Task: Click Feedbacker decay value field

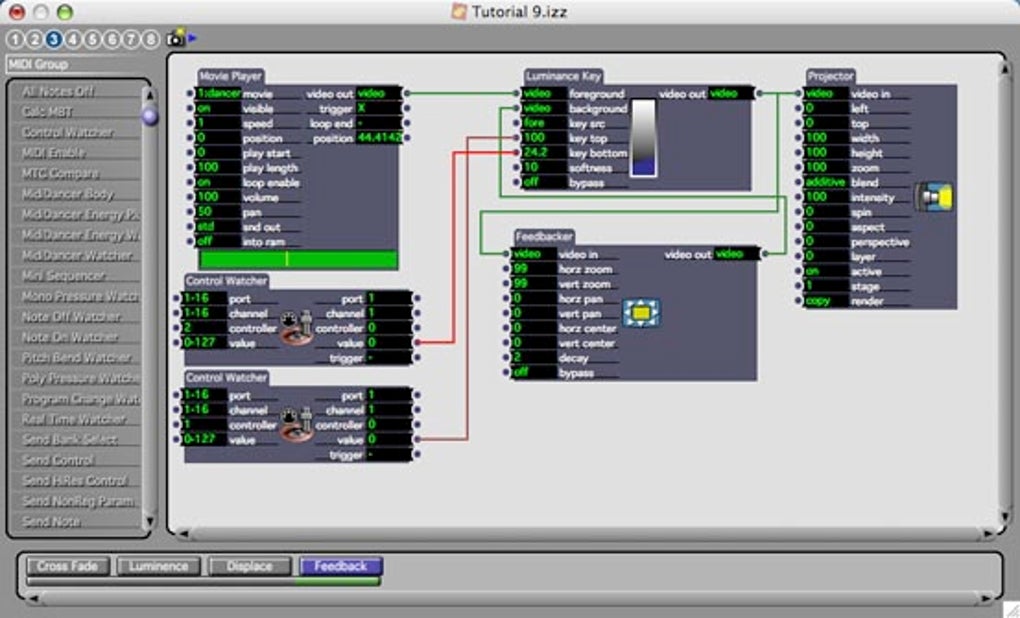Action: coord(534,358)
